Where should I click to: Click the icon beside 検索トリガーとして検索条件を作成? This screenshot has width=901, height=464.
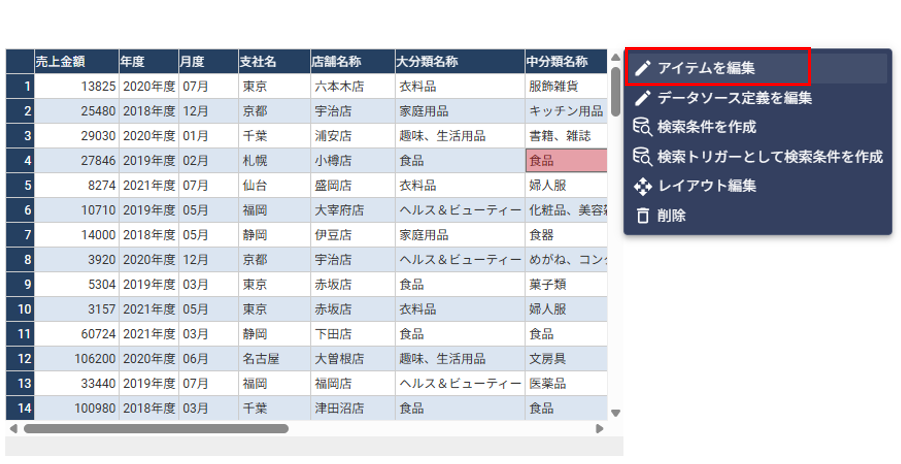pyautogui.click(x=643, y=157)
